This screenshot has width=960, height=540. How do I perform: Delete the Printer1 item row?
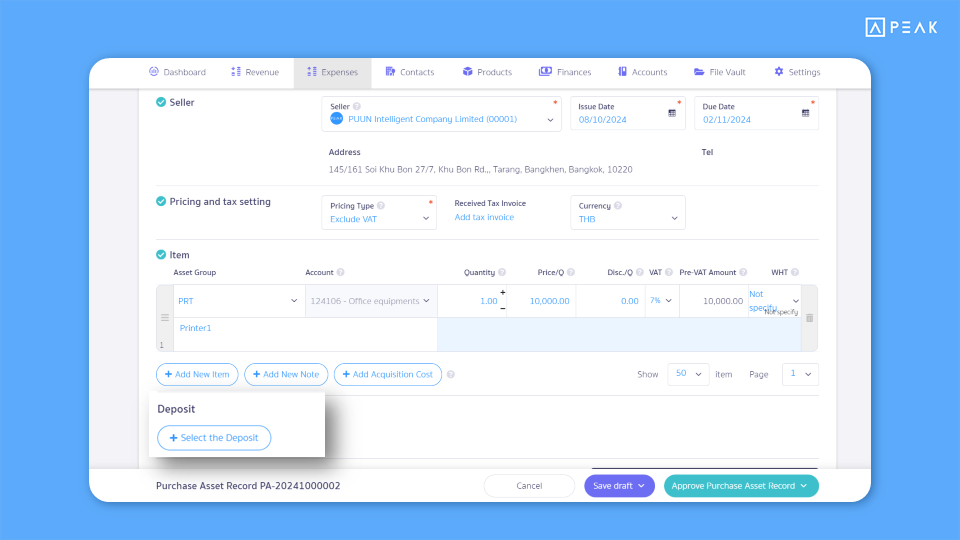coord(809,318)
